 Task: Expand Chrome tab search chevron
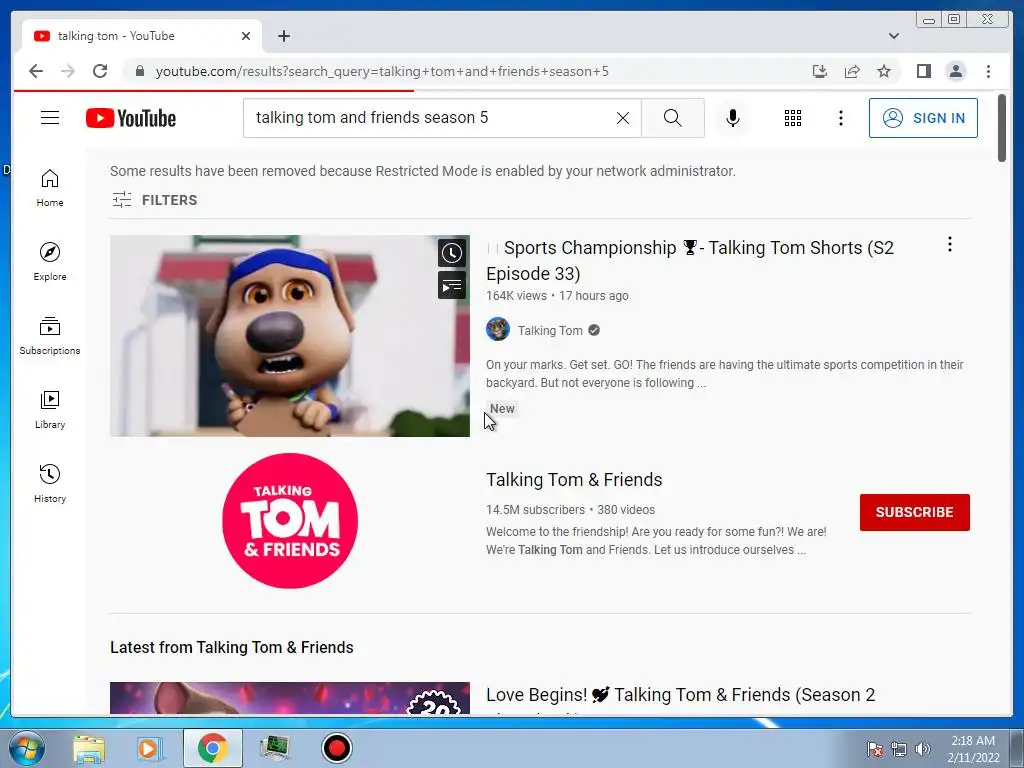click(x=893, y=36)
